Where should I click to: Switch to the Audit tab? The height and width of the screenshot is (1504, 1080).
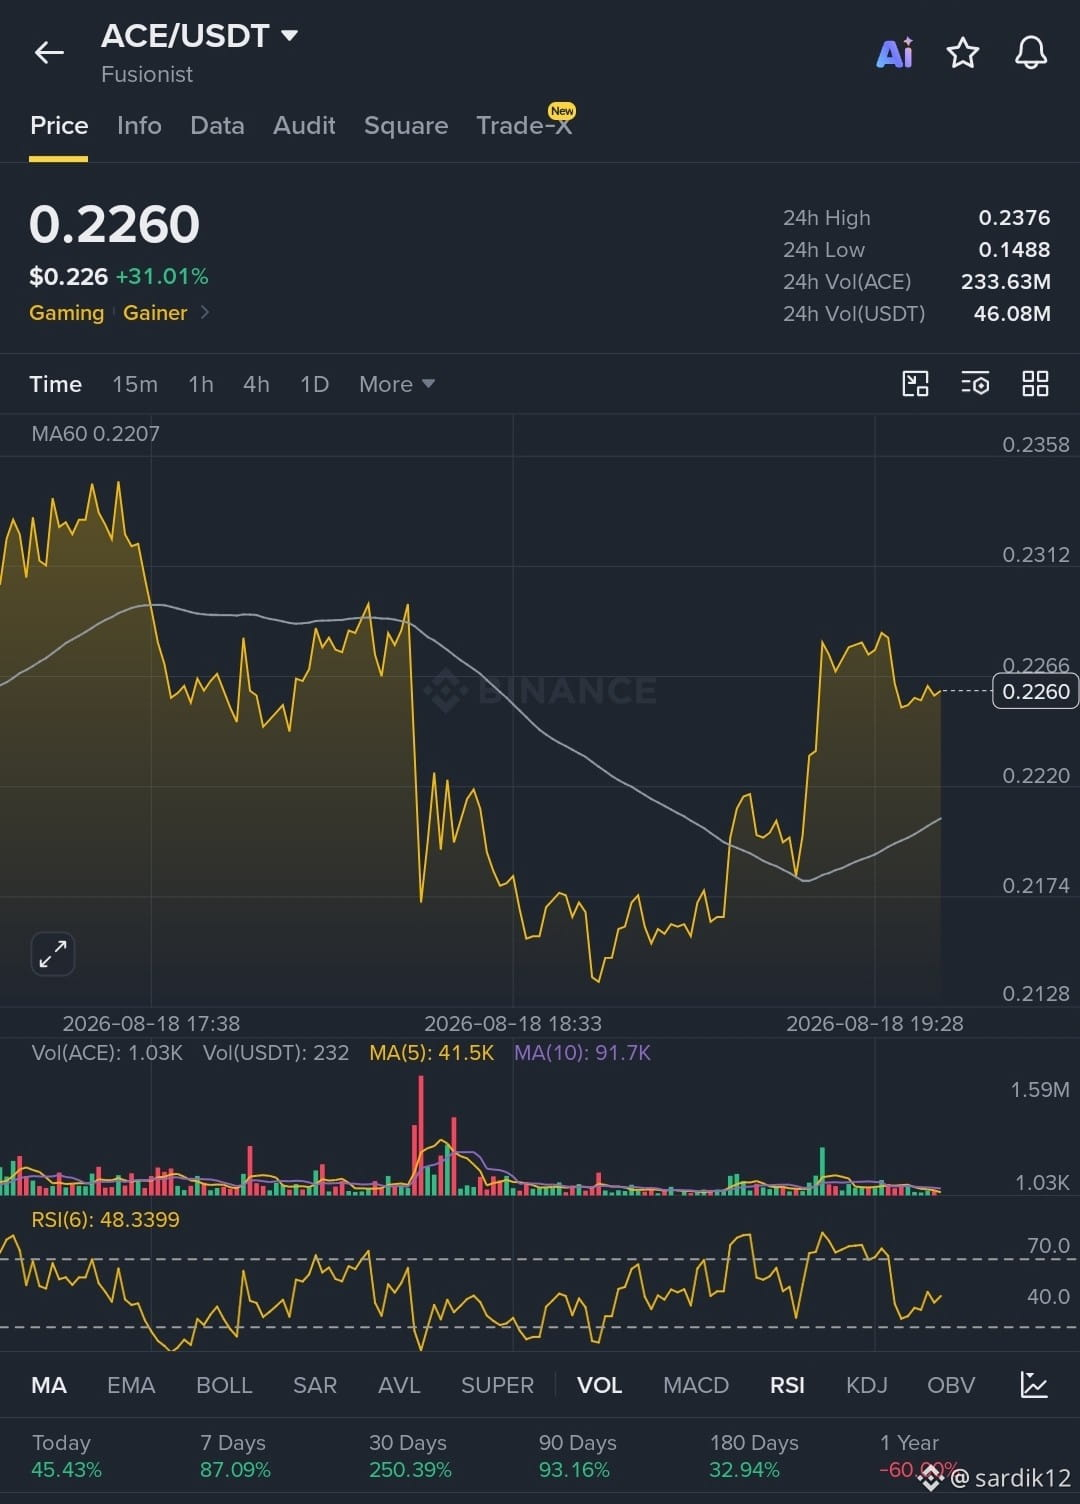coord(304,125)
